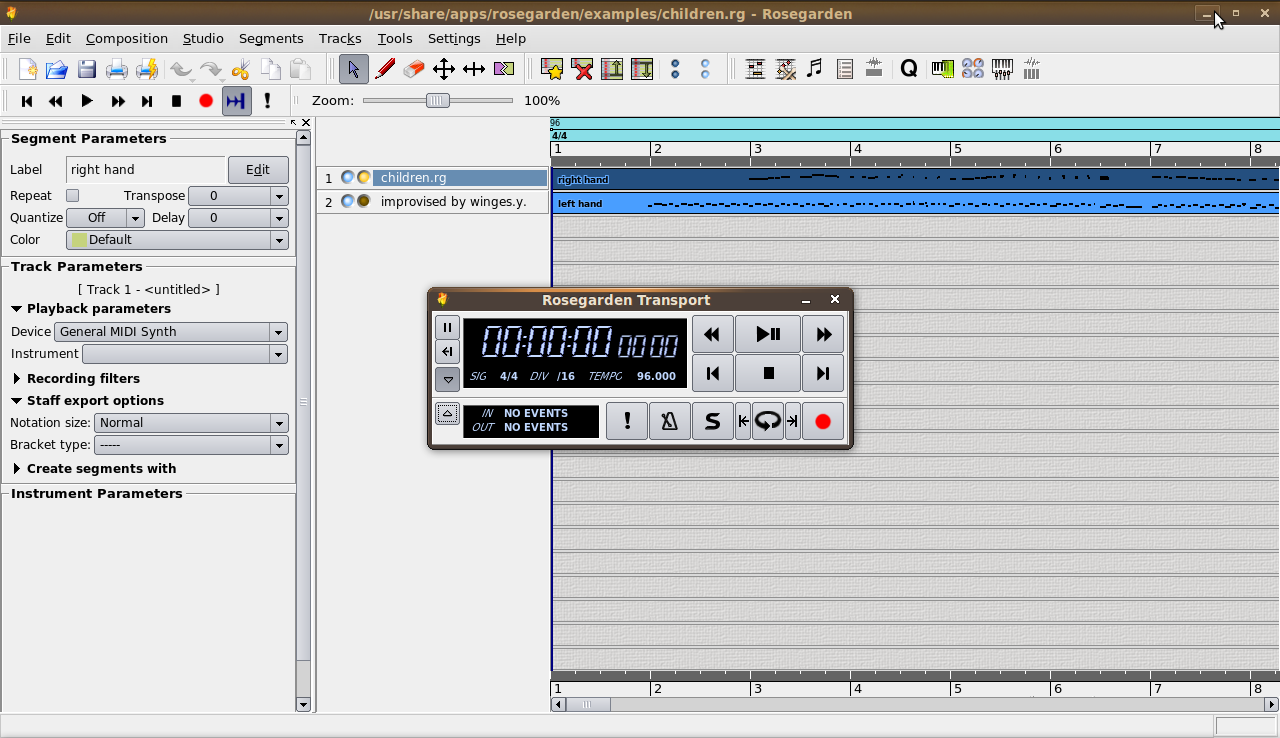Click the Edit button next to label

point(258,170)
